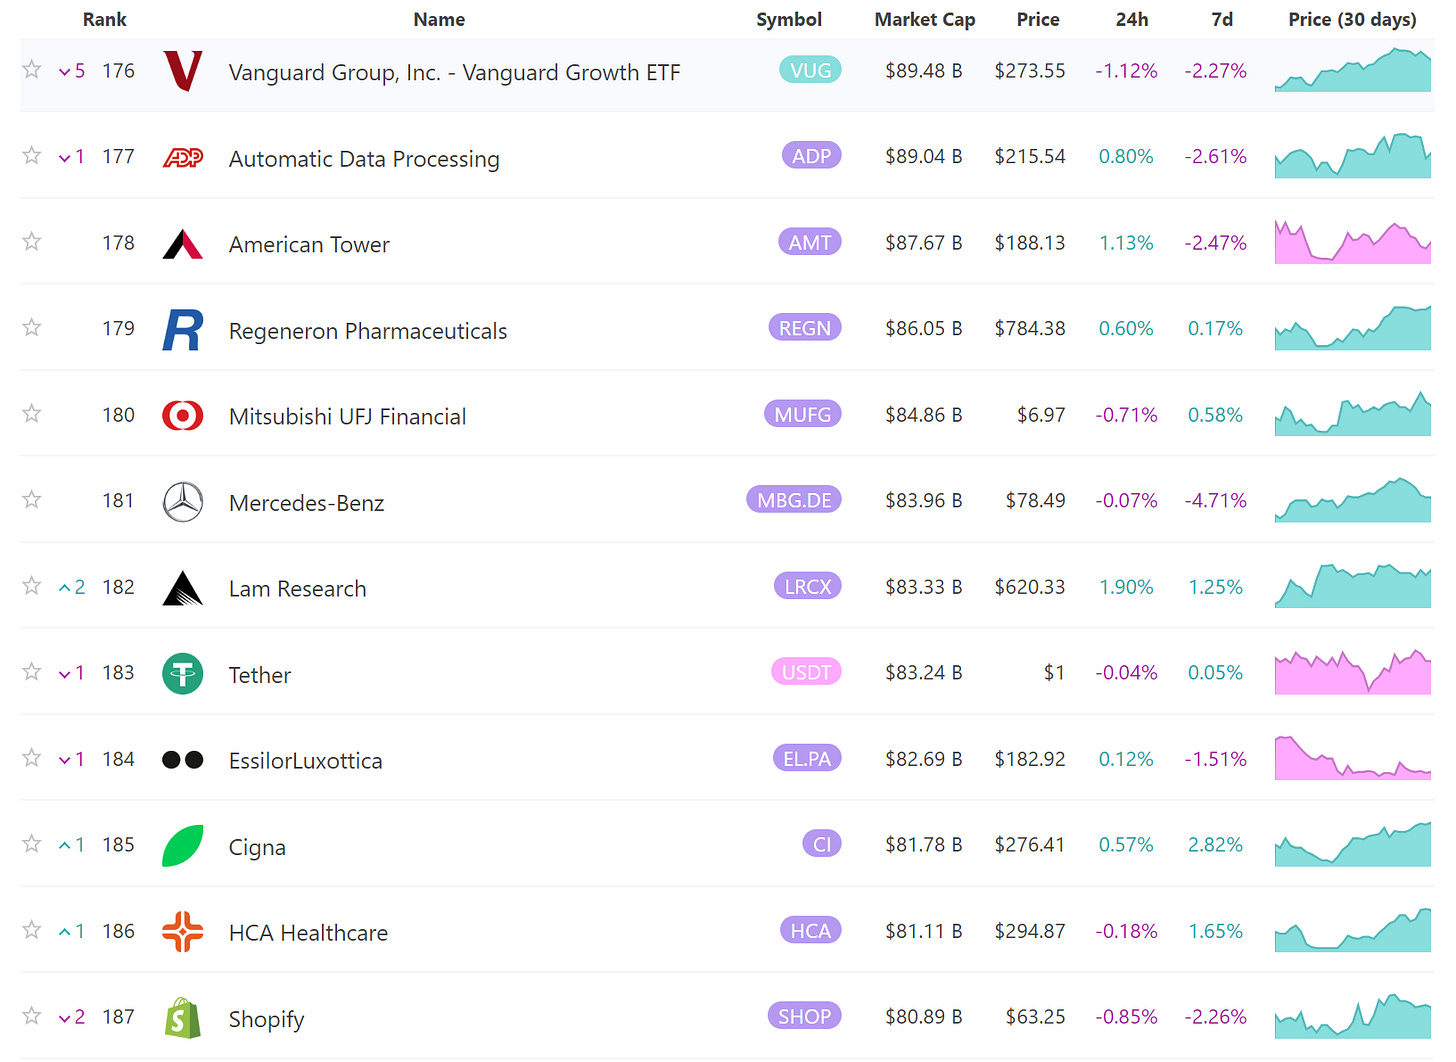Open American Tower company page
1456x1062 pixels.
tap(309, 244)
